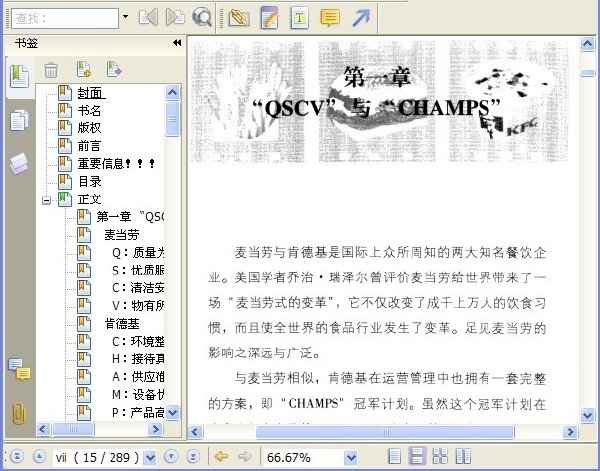Collapse the 正文 bookmark tree node

(46, 200)
